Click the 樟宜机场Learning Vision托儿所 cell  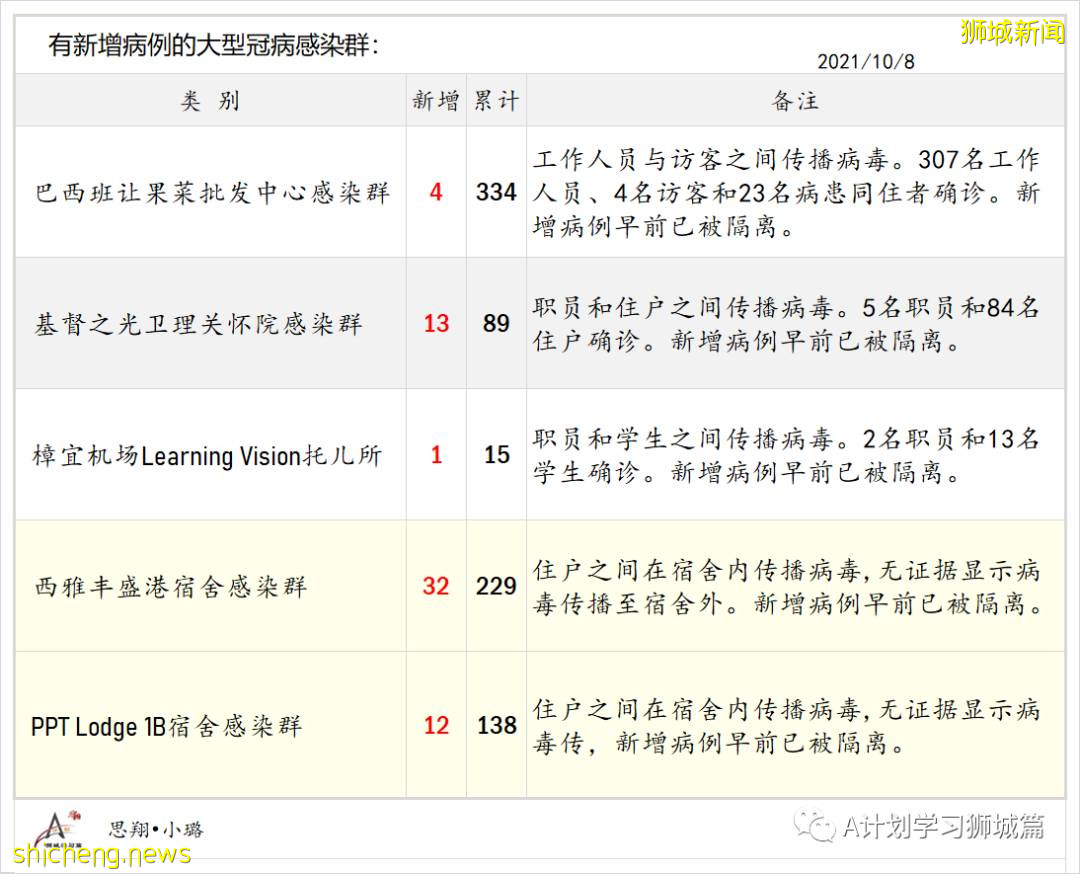click(207, 456)
